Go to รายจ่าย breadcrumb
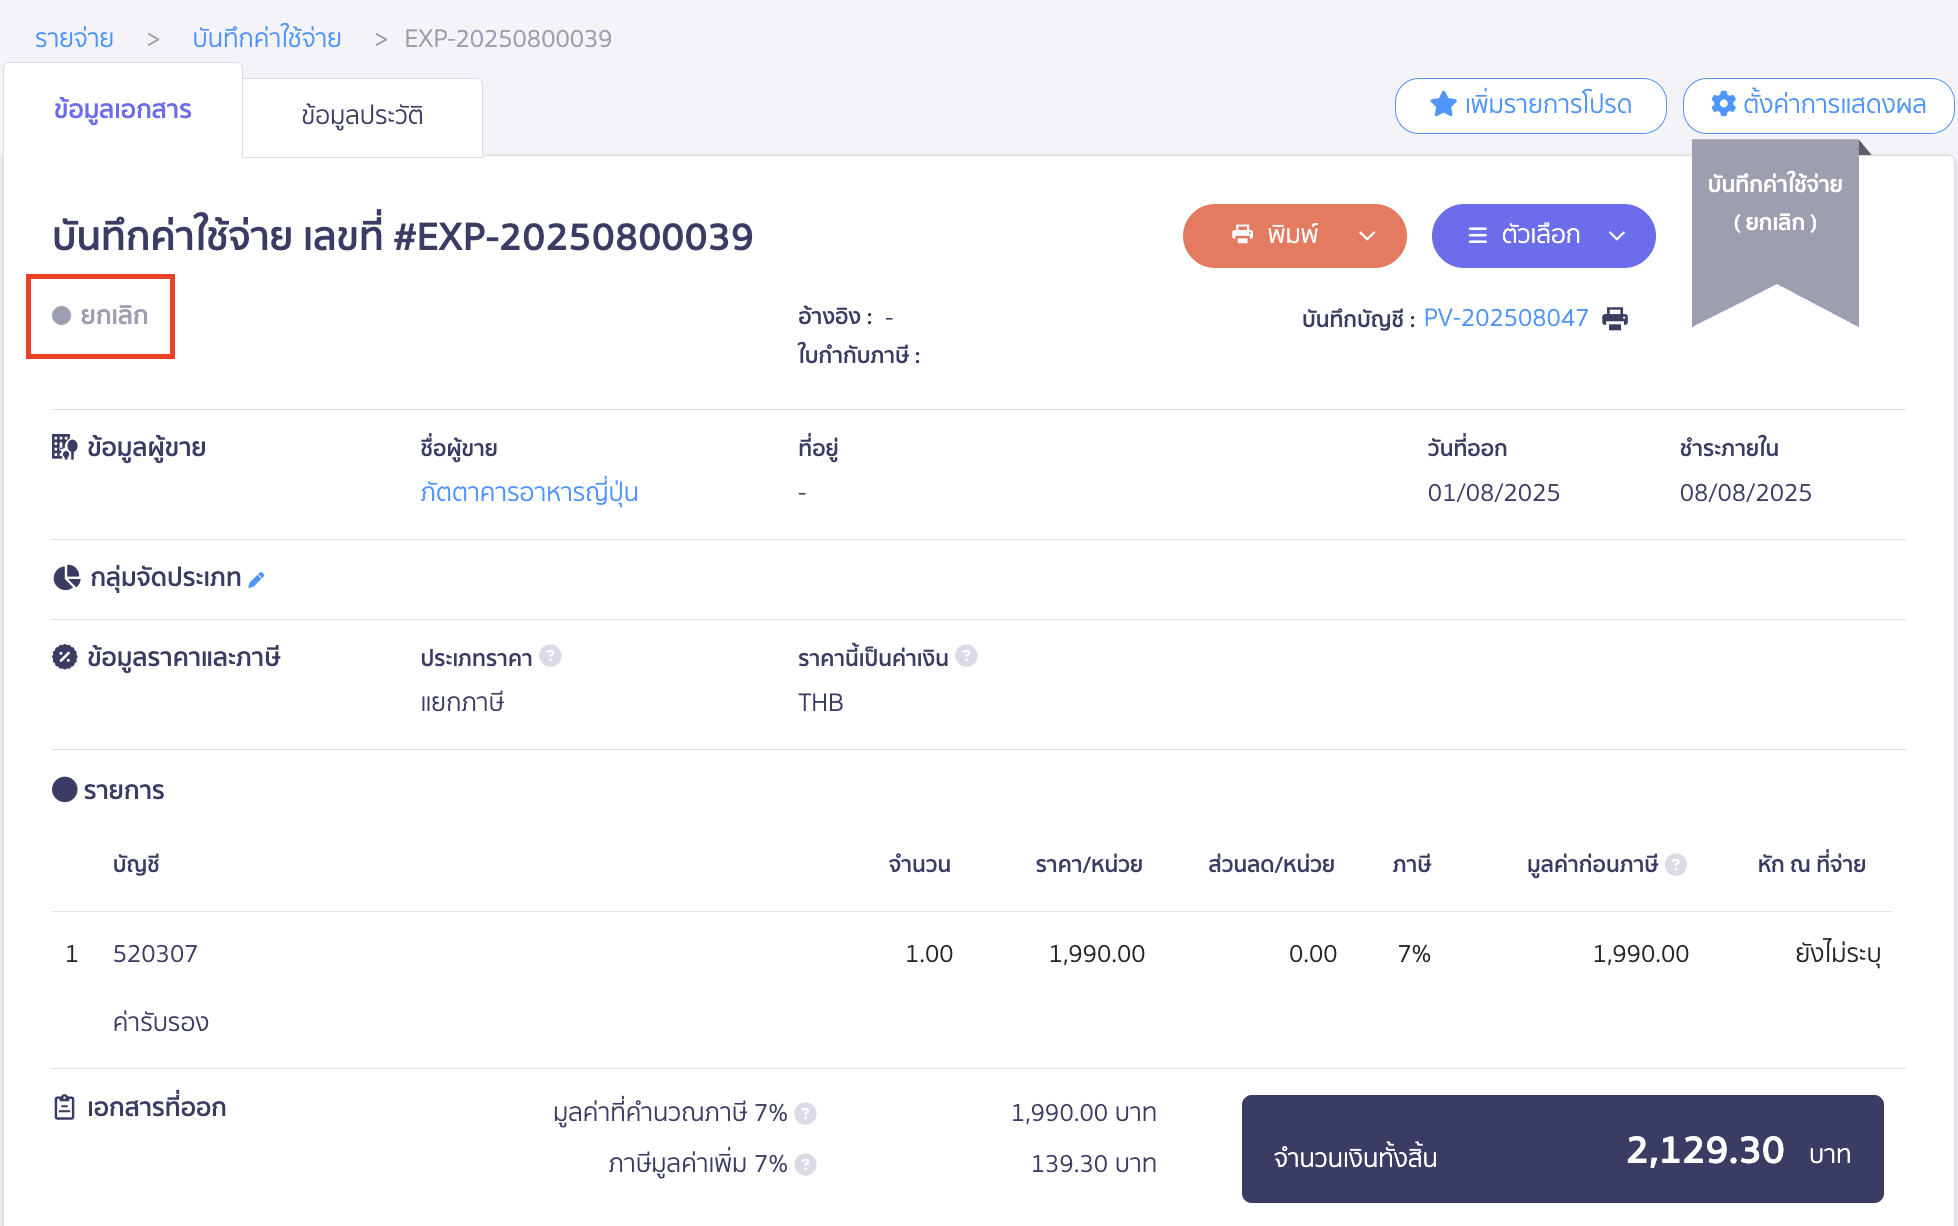Viewport: 1958px width, 1226px height. (x=74, y=39)
